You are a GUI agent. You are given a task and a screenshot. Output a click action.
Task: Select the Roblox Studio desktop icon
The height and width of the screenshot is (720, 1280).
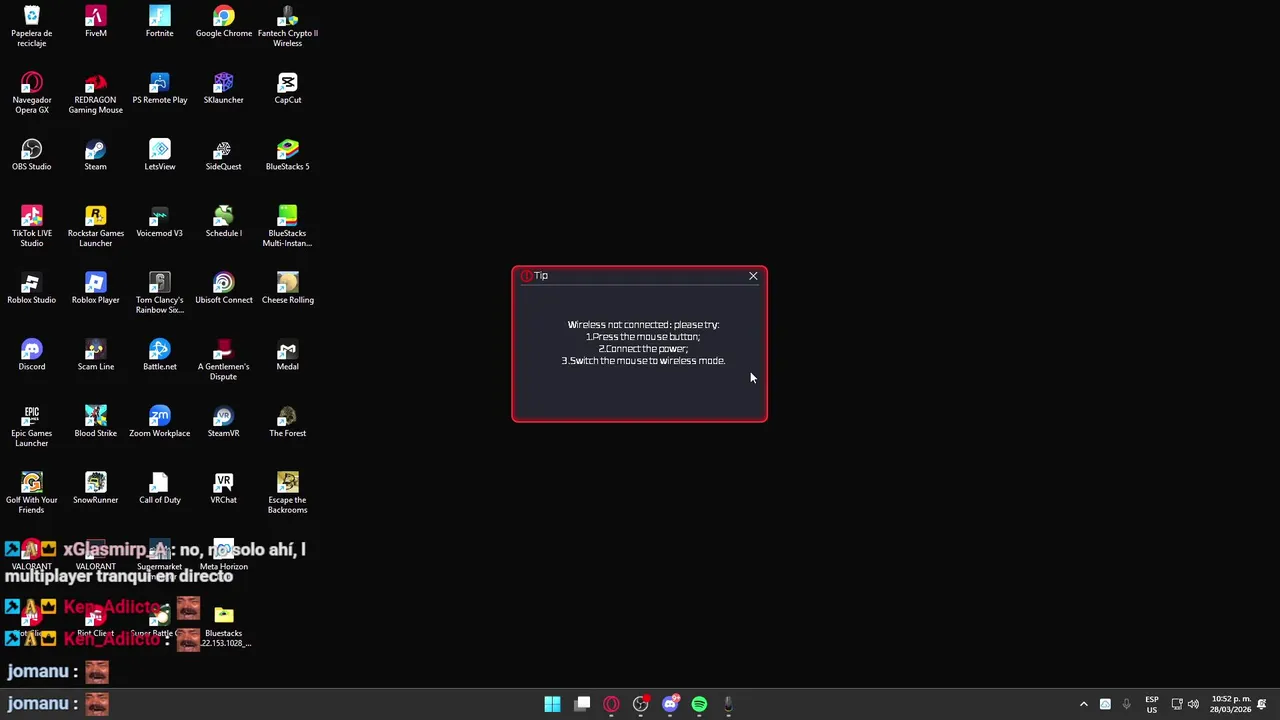pyautogui.click(x=31, y=288)
